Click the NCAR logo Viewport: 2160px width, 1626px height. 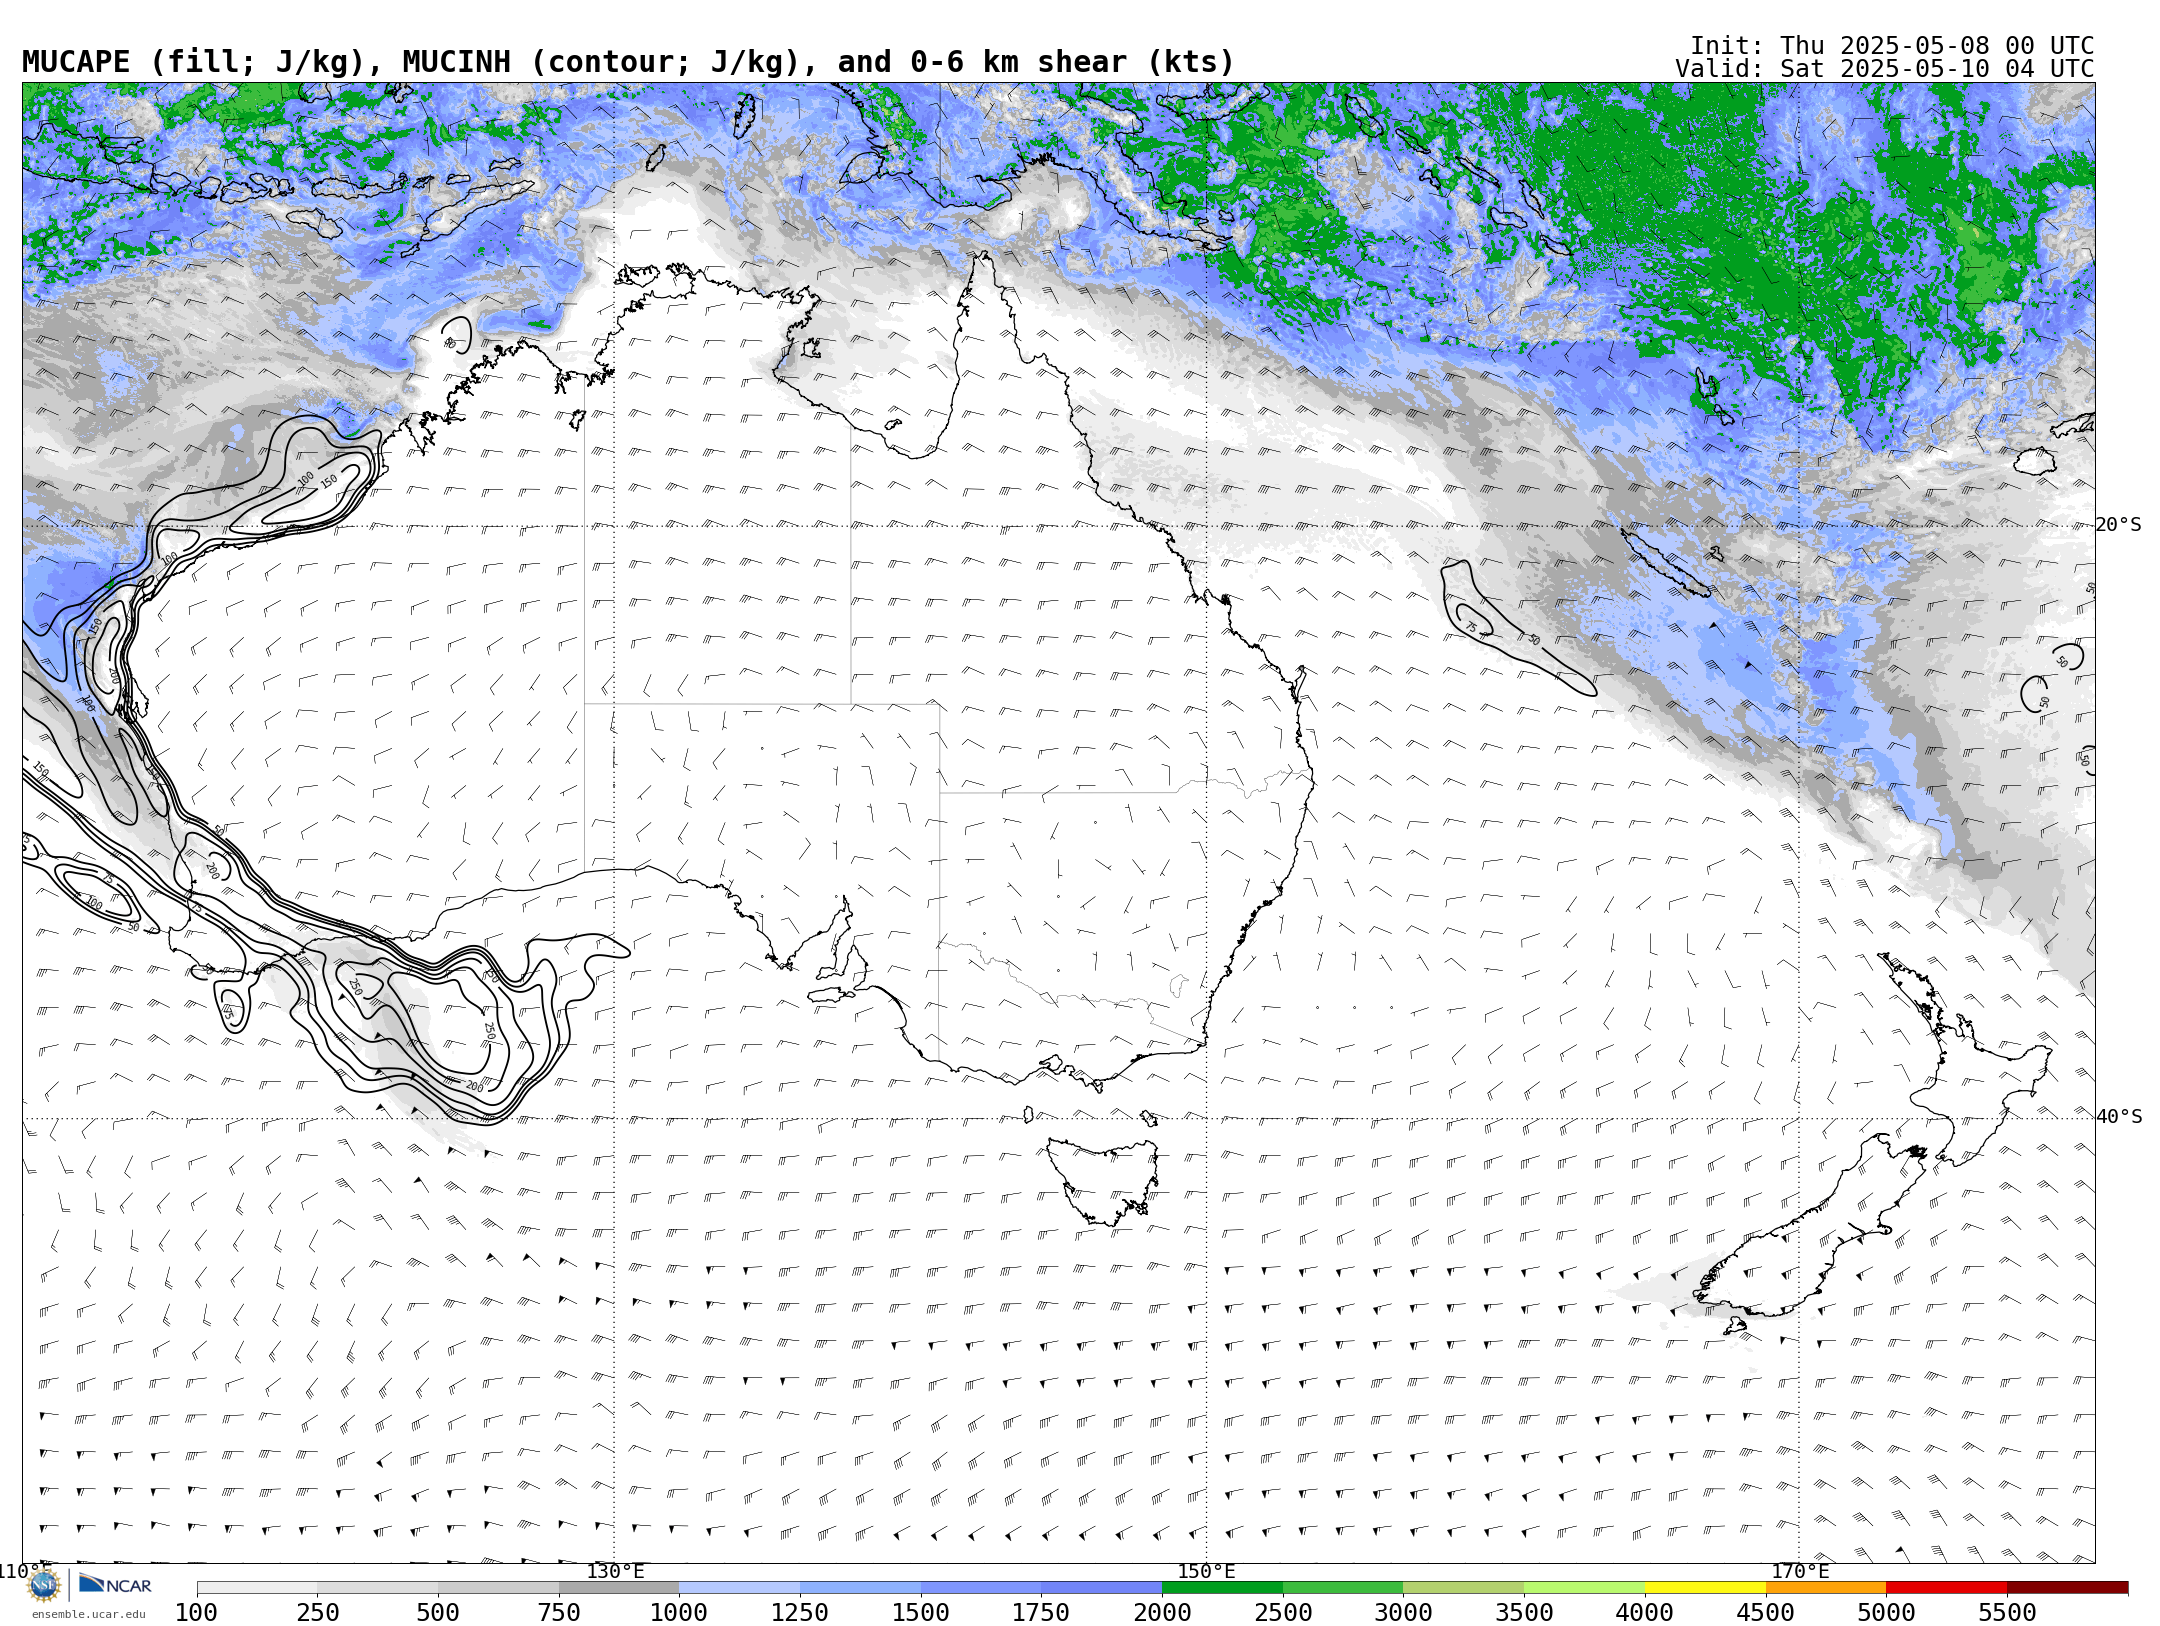pos(115,1585)
